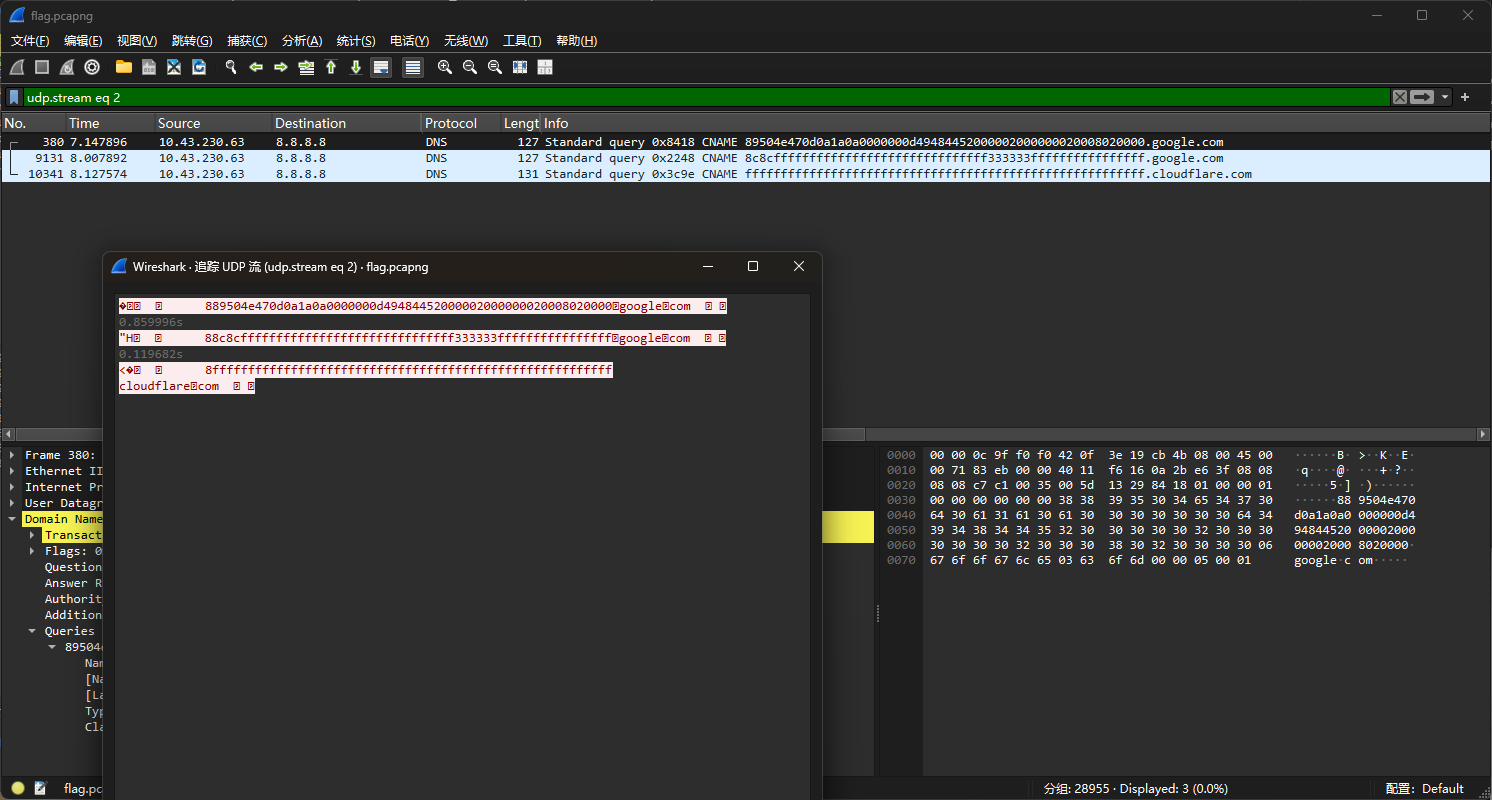Open 编辑(E) menu
This screenshot has width=1492, height=800.
[x=83, y=41]
